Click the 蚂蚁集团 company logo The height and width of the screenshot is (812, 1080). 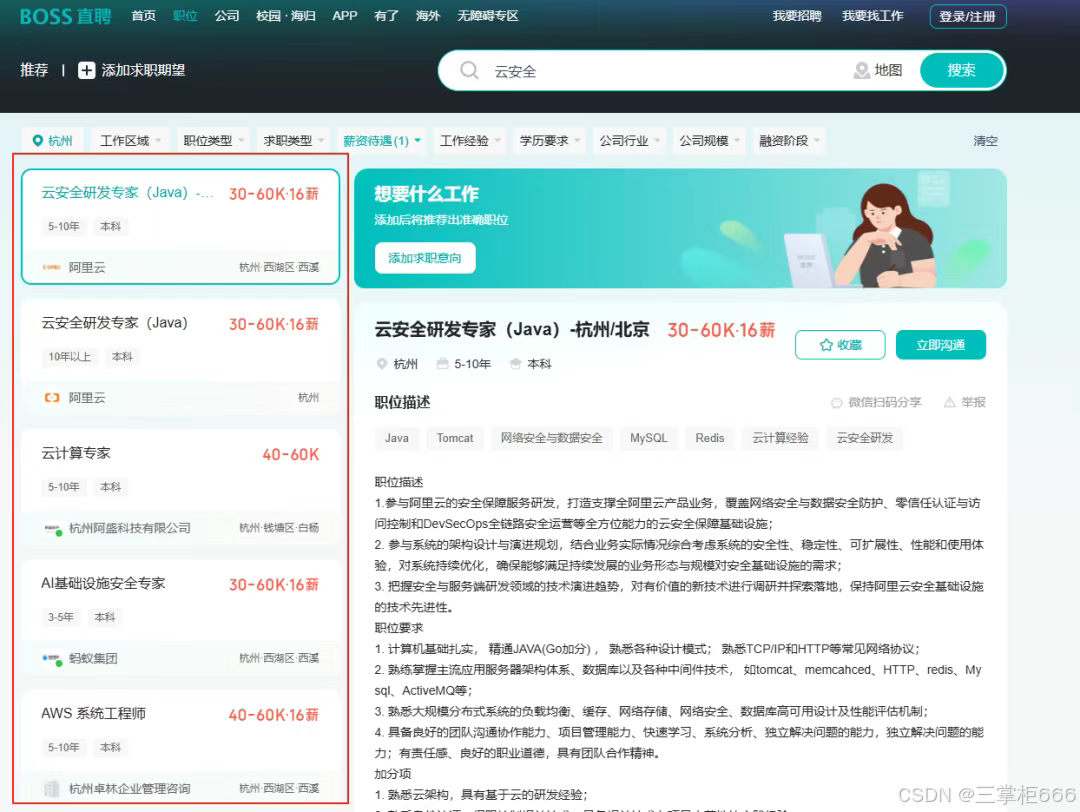[x=53, y=659]
